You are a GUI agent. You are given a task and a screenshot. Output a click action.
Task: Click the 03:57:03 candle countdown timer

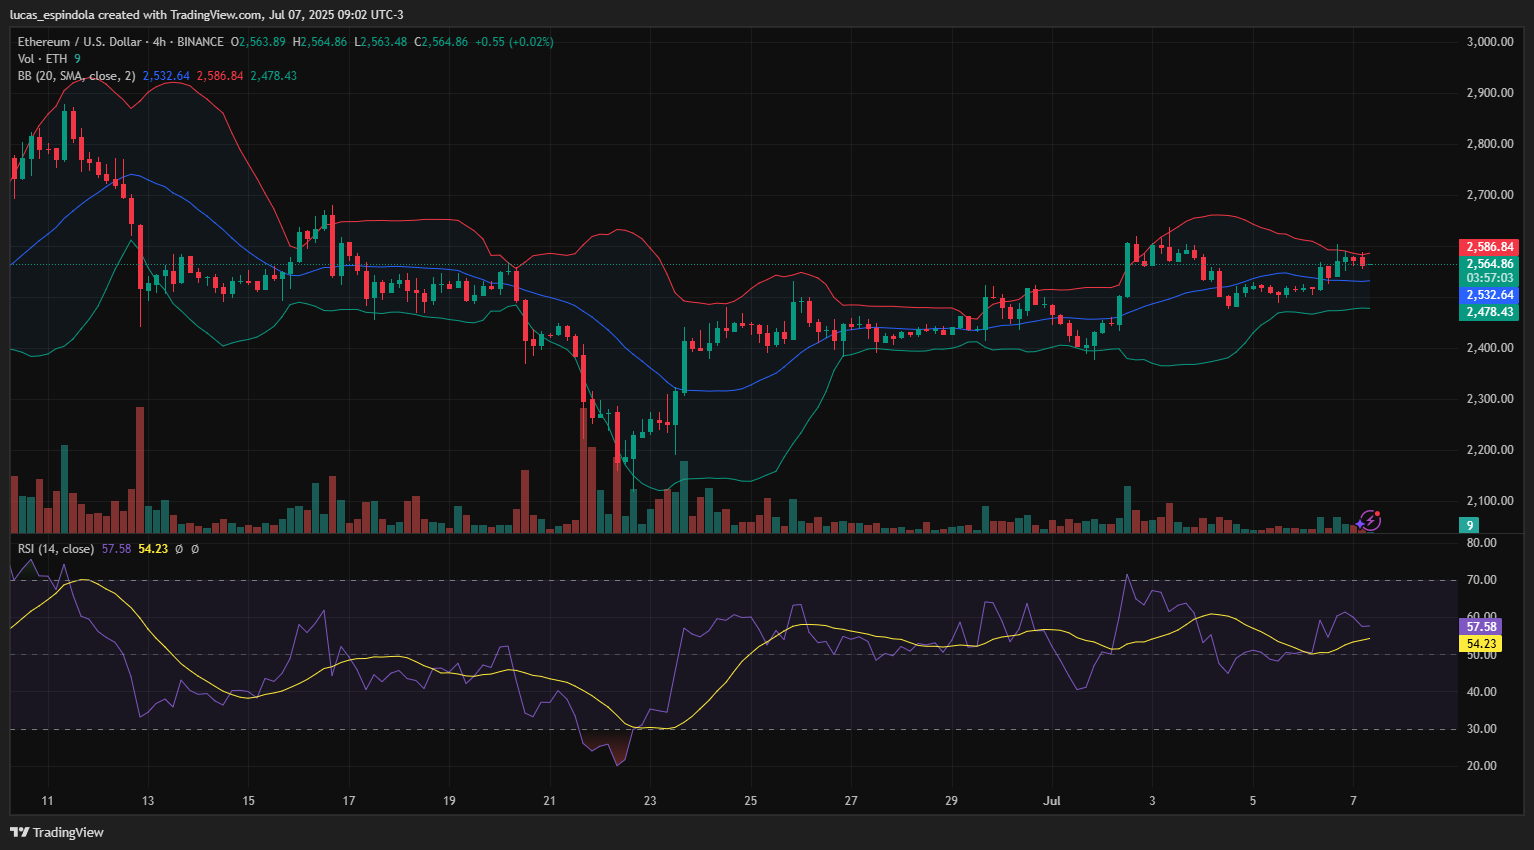click(x=1490, y=278)
